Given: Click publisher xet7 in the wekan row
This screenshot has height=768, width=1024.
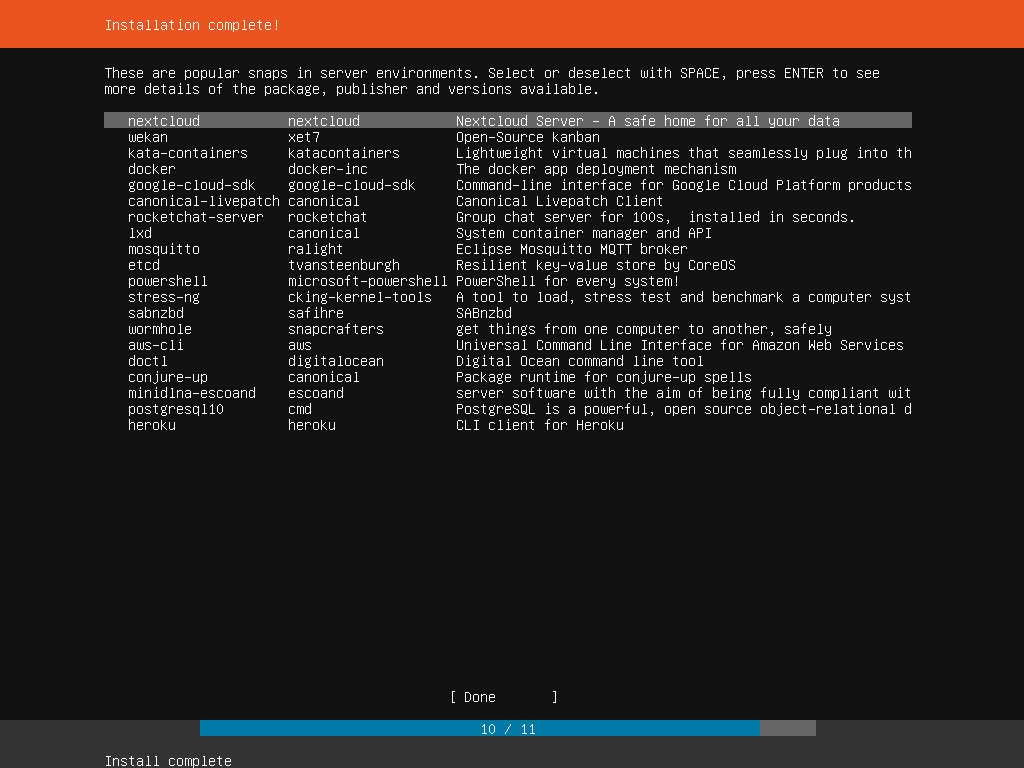Looking at the screenshot, I should click(x=304, y=137).
